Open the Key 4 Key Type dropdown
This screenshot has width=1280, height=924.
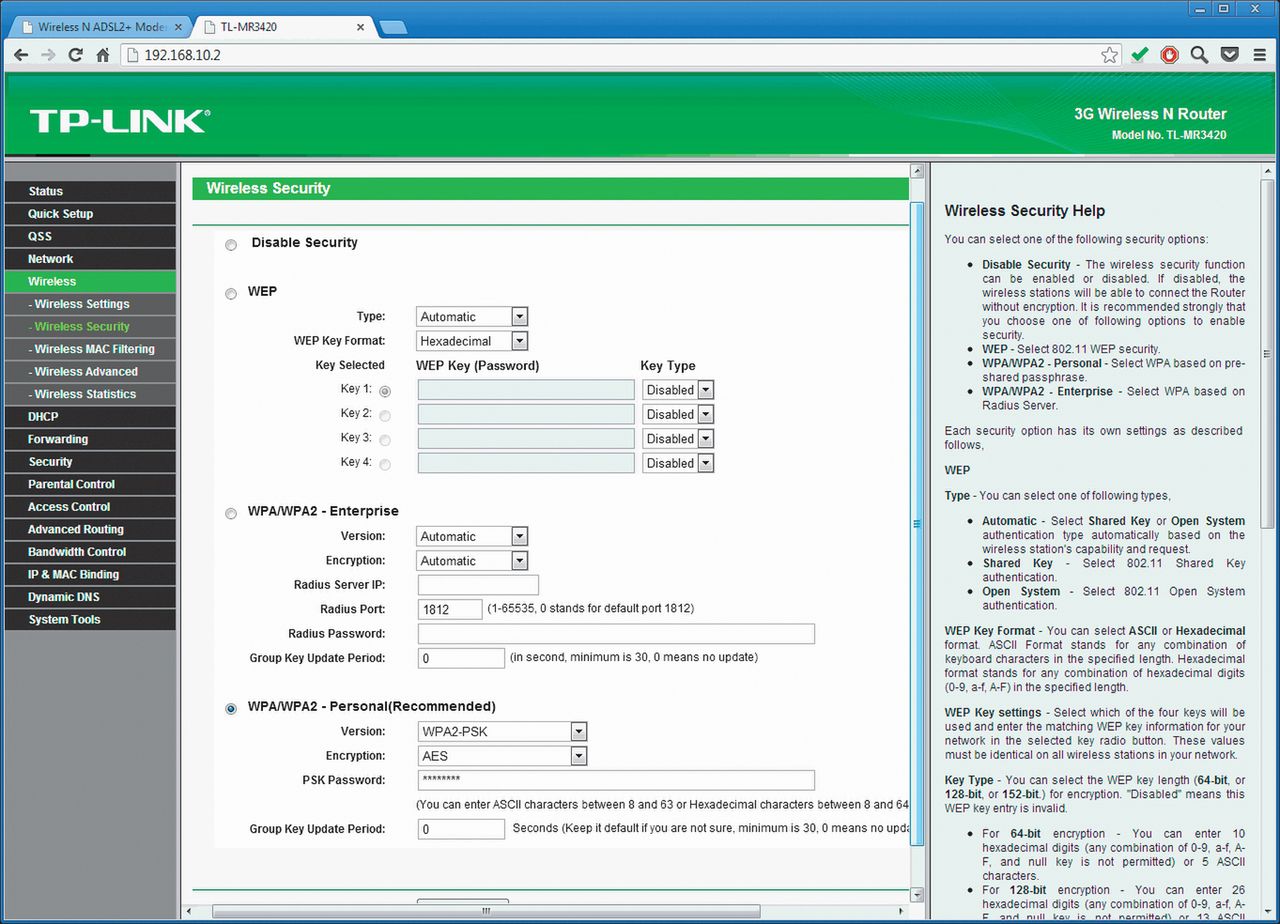point(678,463)
